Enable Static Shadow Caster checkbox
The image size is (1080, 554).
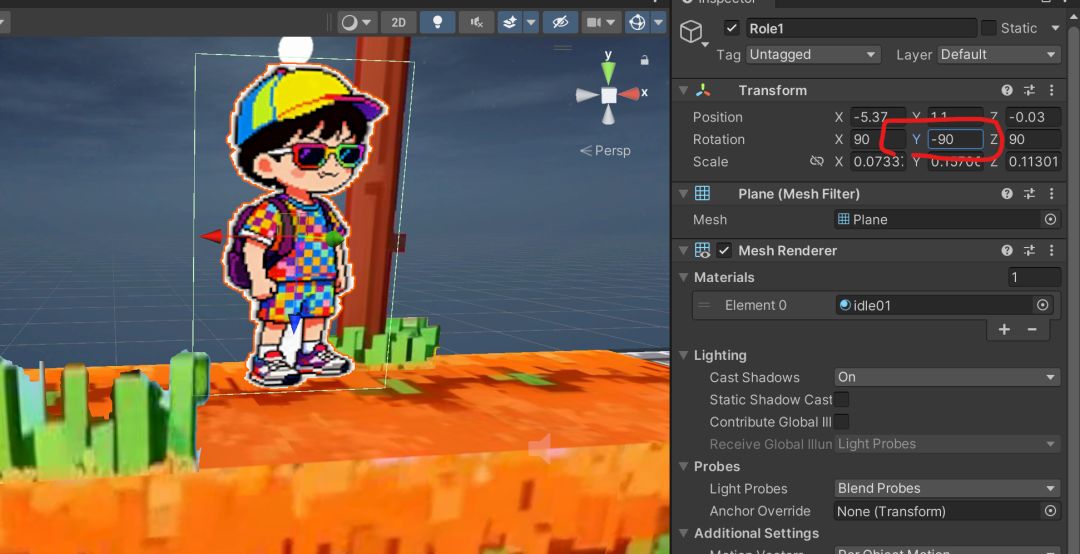pos(842,399)
